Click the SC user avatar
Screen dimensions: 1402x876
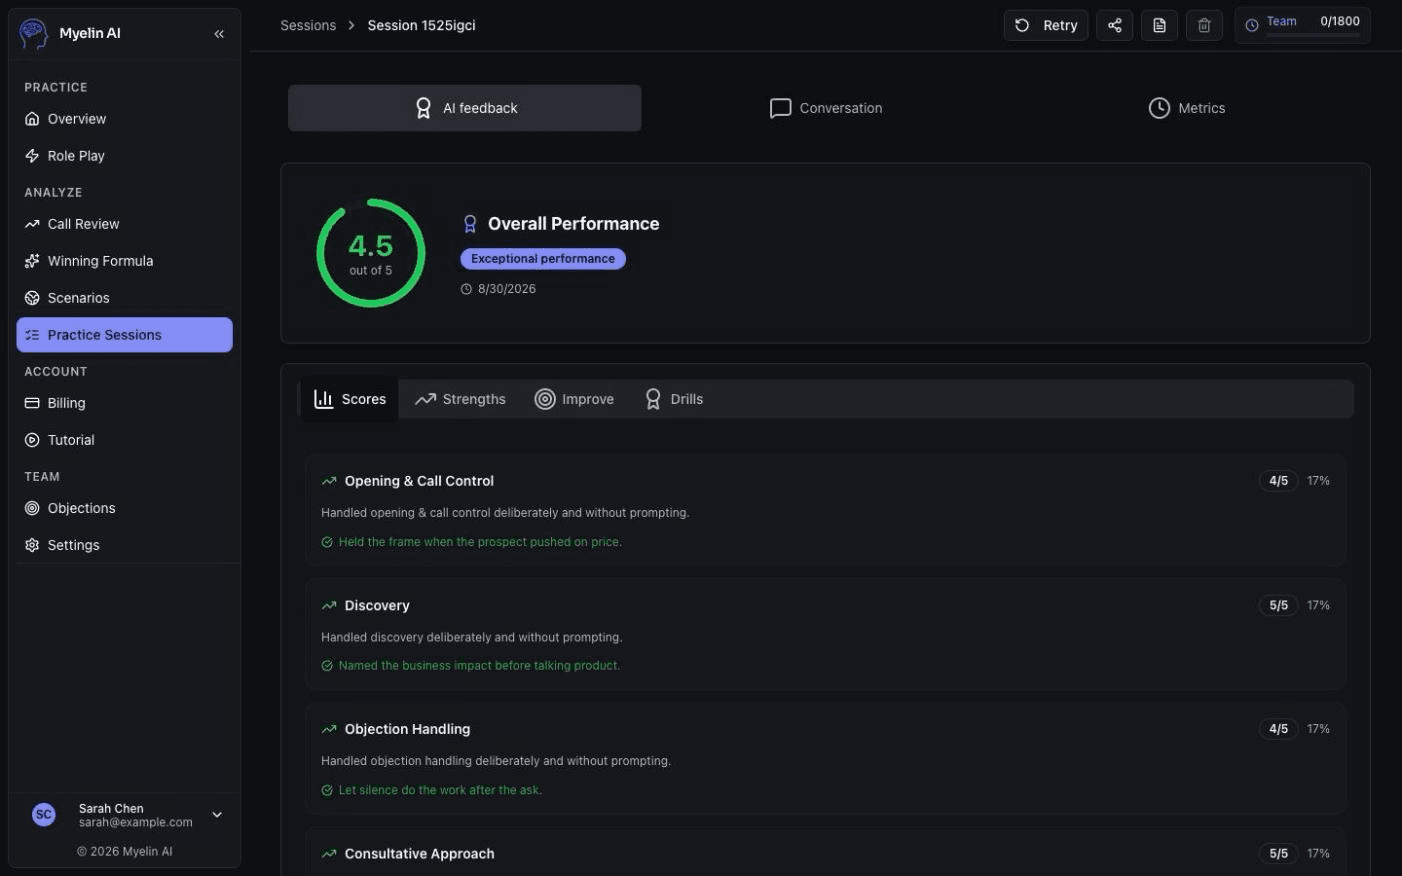(44, 815)
